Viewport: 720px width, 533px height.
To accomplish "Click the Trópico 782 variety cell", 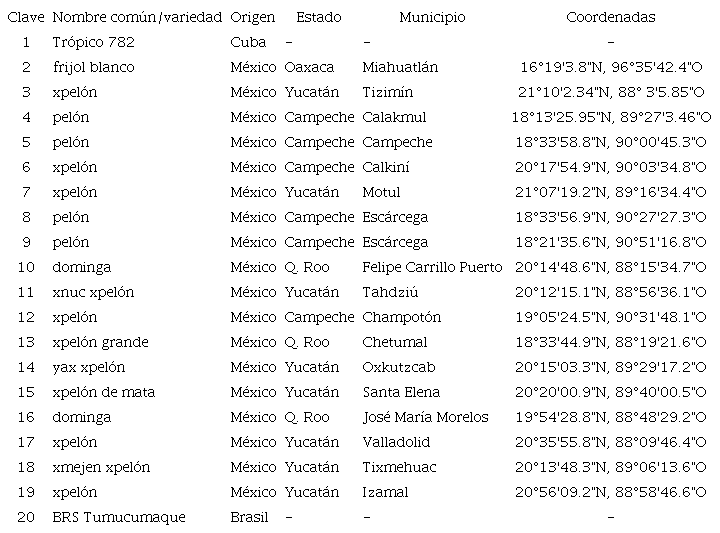I will (x=93, y=42).
